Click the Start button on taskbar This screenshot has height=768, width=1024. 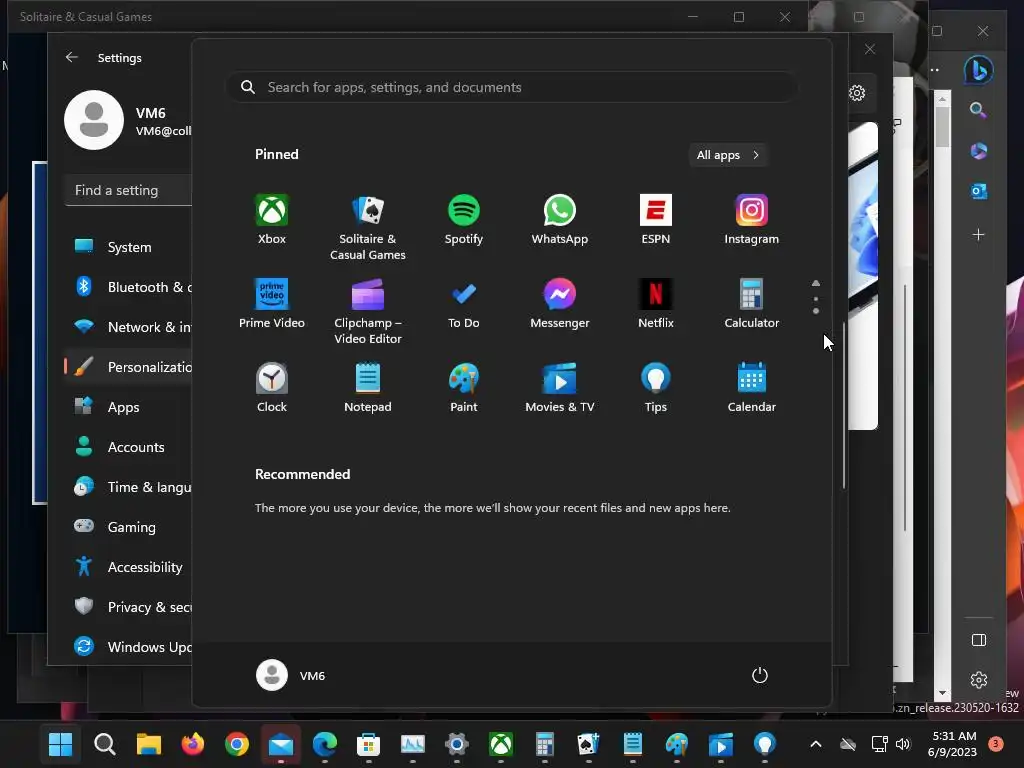(61, 744)
